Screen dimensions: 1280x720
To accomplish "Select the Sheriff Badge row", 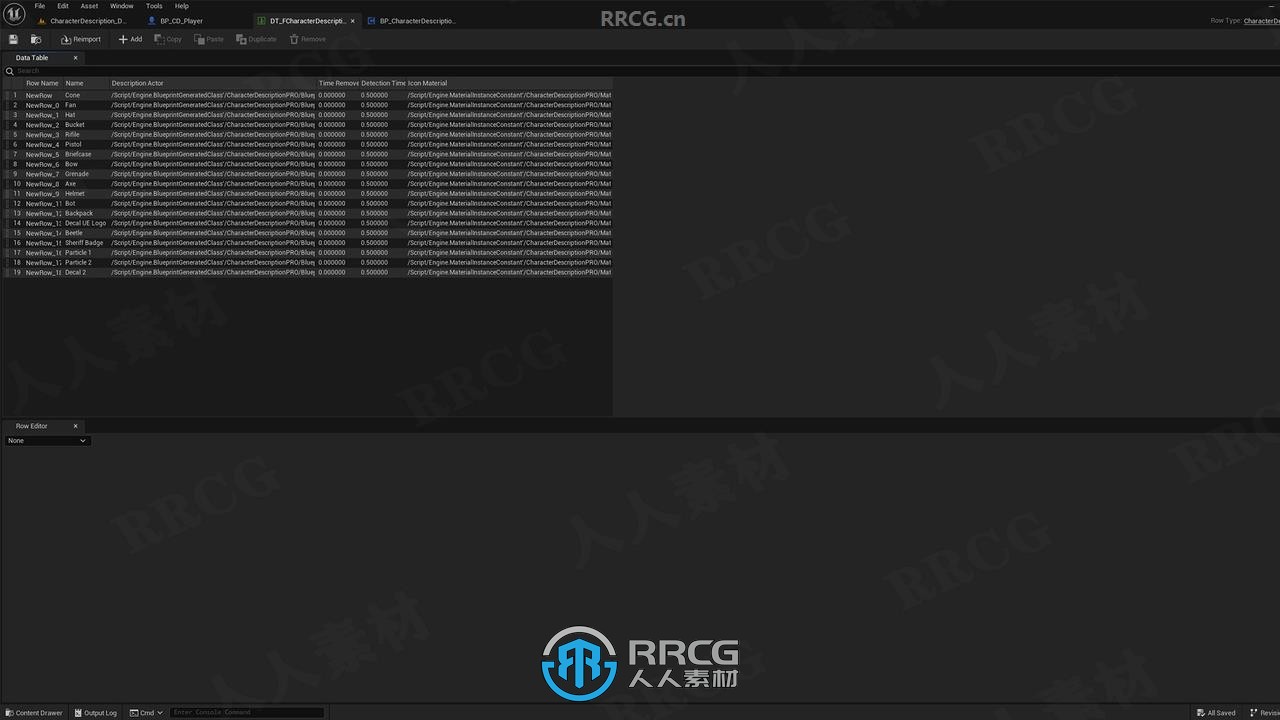I will tap(308, 243).
